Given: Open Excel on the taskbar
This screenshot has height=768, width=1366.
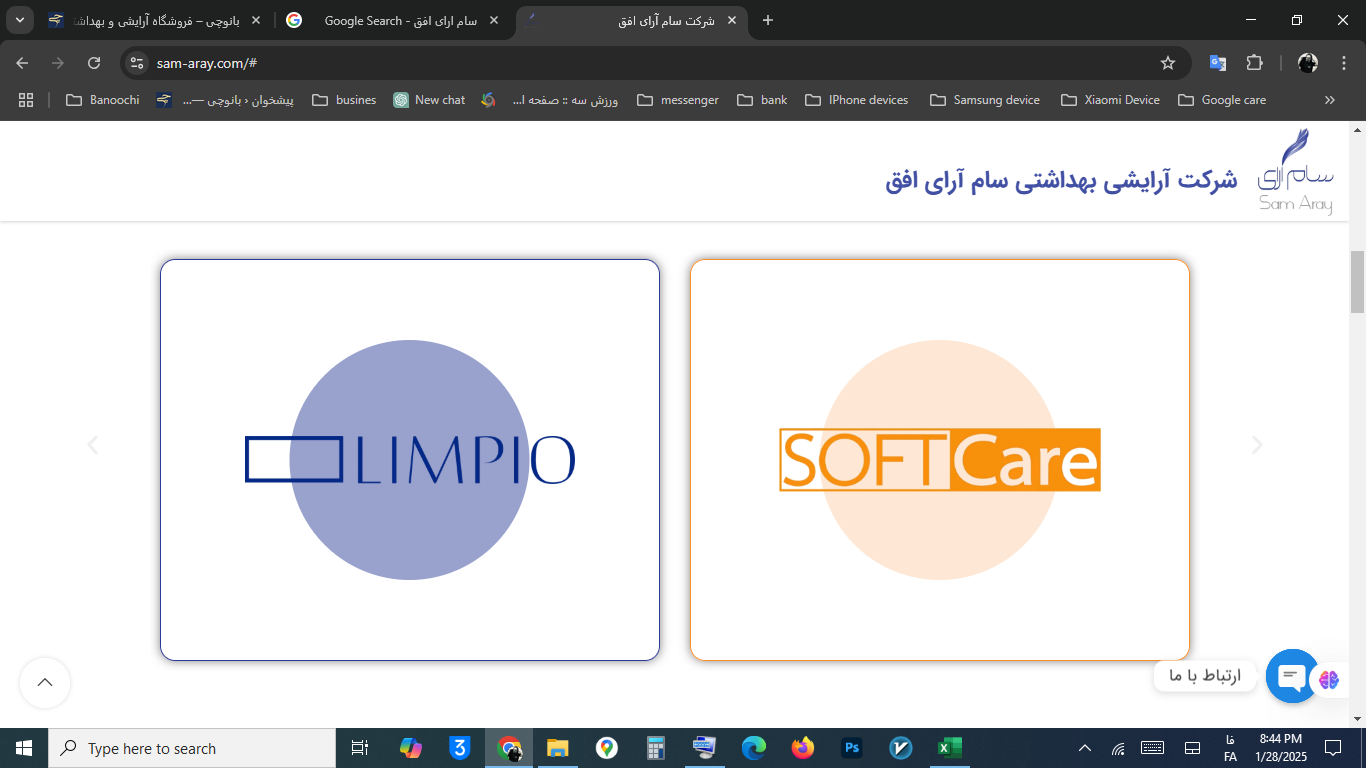Looking at the screenshot, I should [949, 748].
